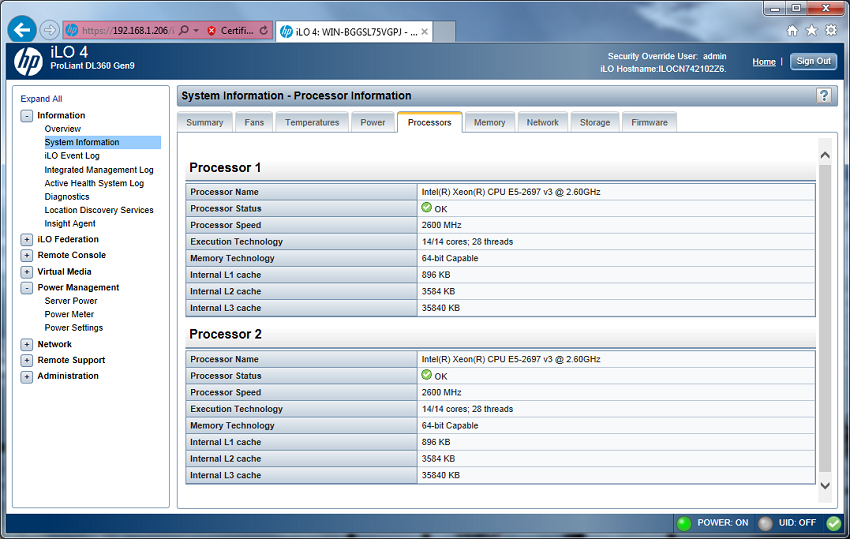850x539 pixels.
Task: Open the Power Meter page
Action: (x=69, y=315)
